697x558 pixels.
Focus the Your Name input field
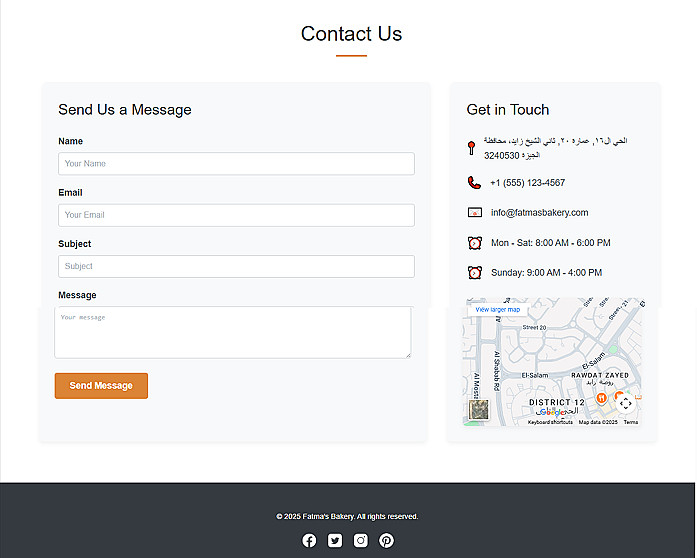point(236,164)
